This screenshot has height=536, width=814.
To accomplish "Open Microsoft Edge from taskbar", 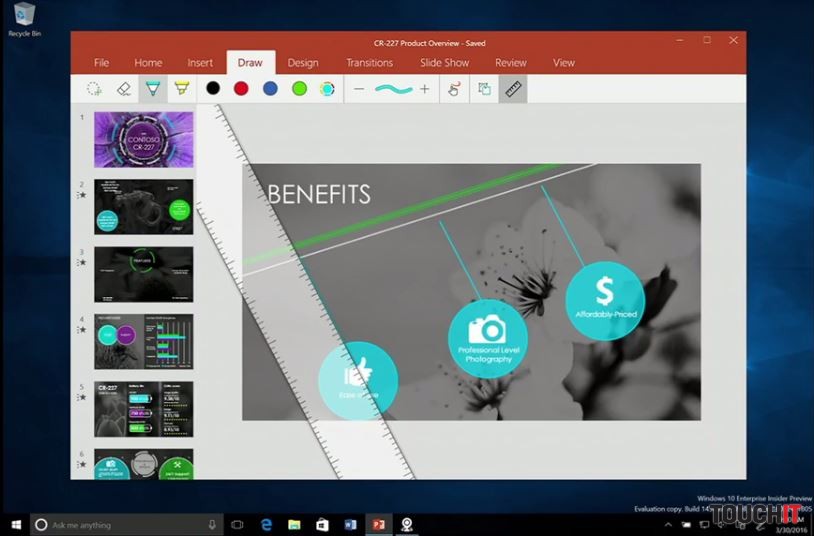I will click(267, 525).
